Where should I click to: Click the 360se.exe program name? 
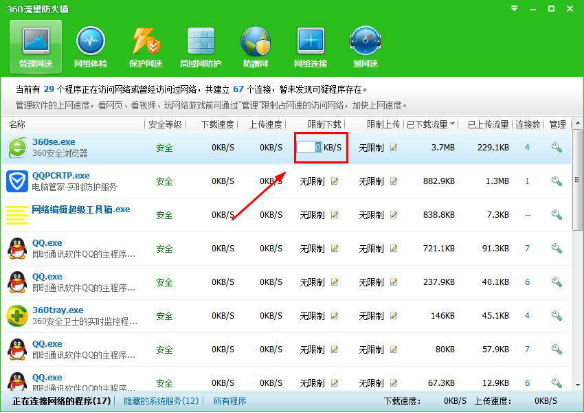click(54, 142)
